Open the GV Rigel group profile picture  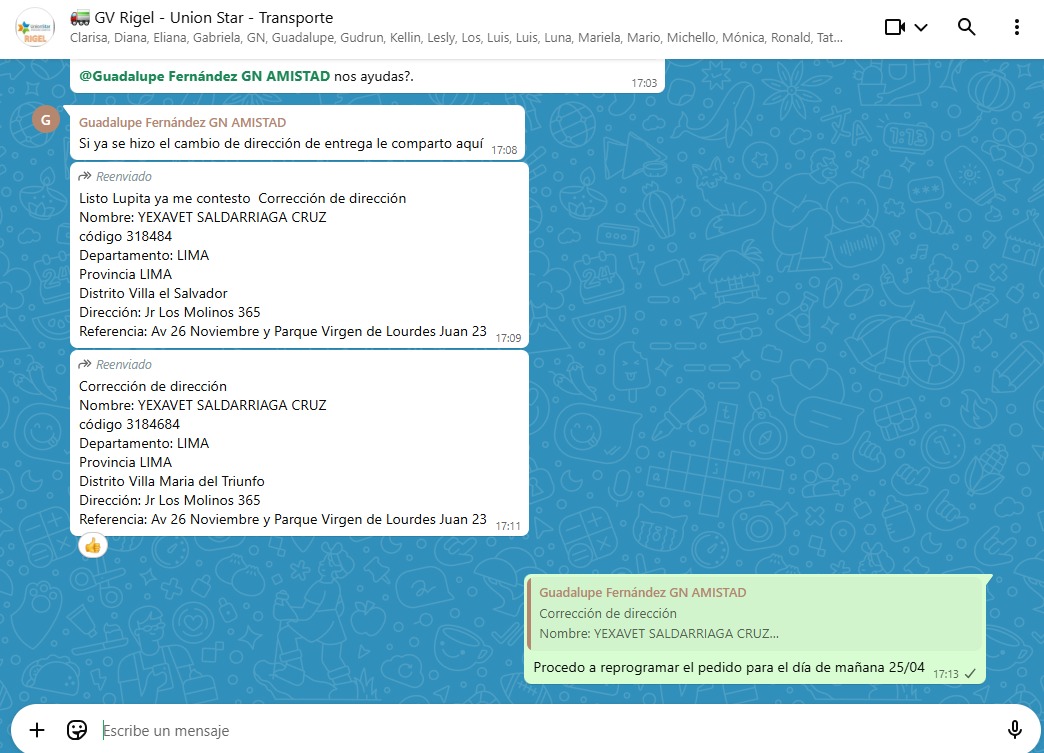[35, 27]
